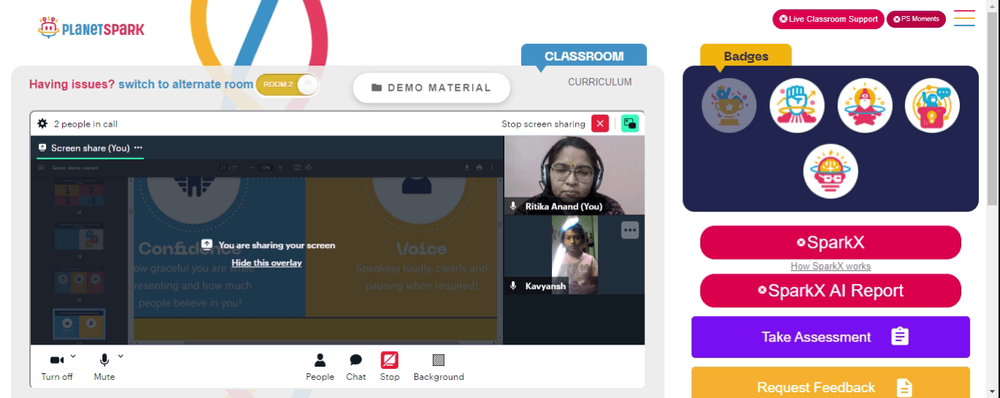Open the Chat panel
Image resolution: width=1000 pixels, height=398 pixels.
click(356, 367)
